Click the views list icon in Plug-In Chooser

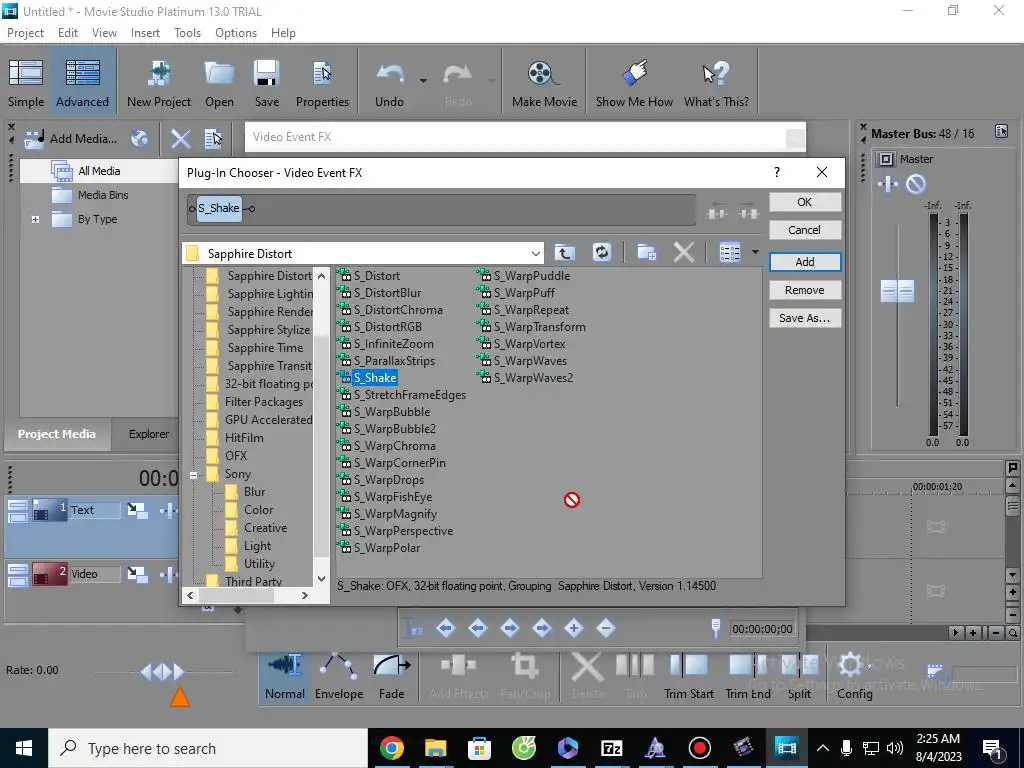tap(729, 252)
